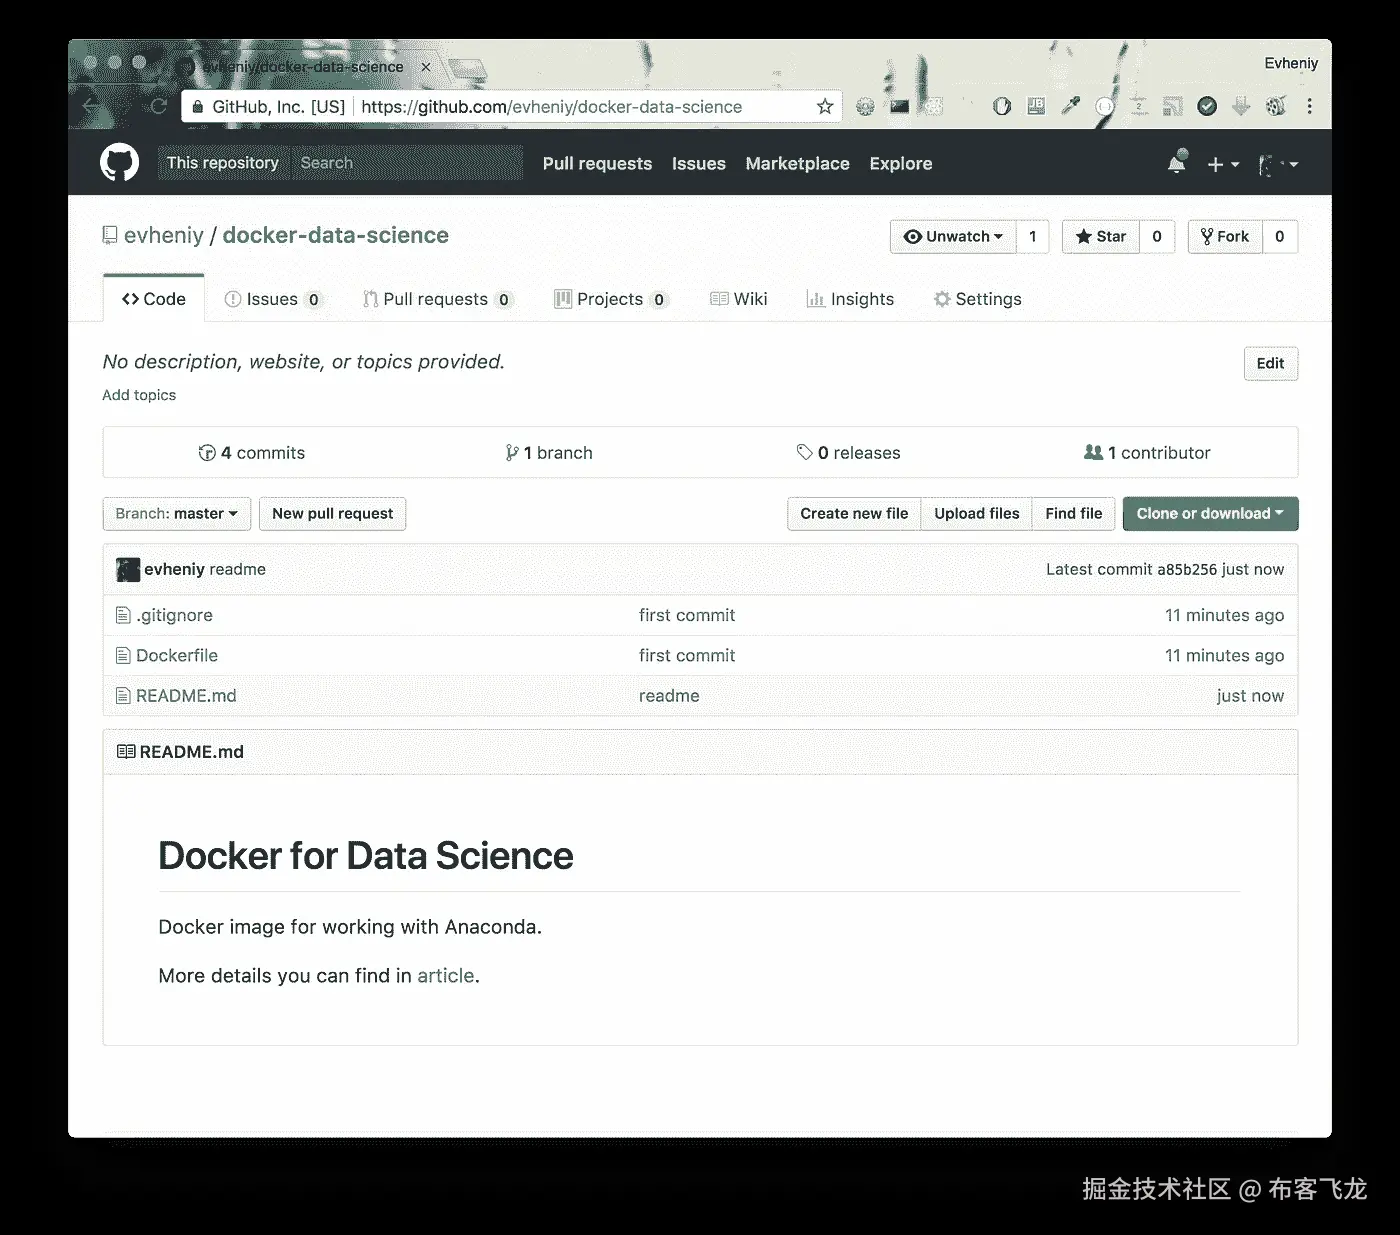Bookmark this page with the star icon
This screenshot has width=1400, height=1235.
point(824,106)
